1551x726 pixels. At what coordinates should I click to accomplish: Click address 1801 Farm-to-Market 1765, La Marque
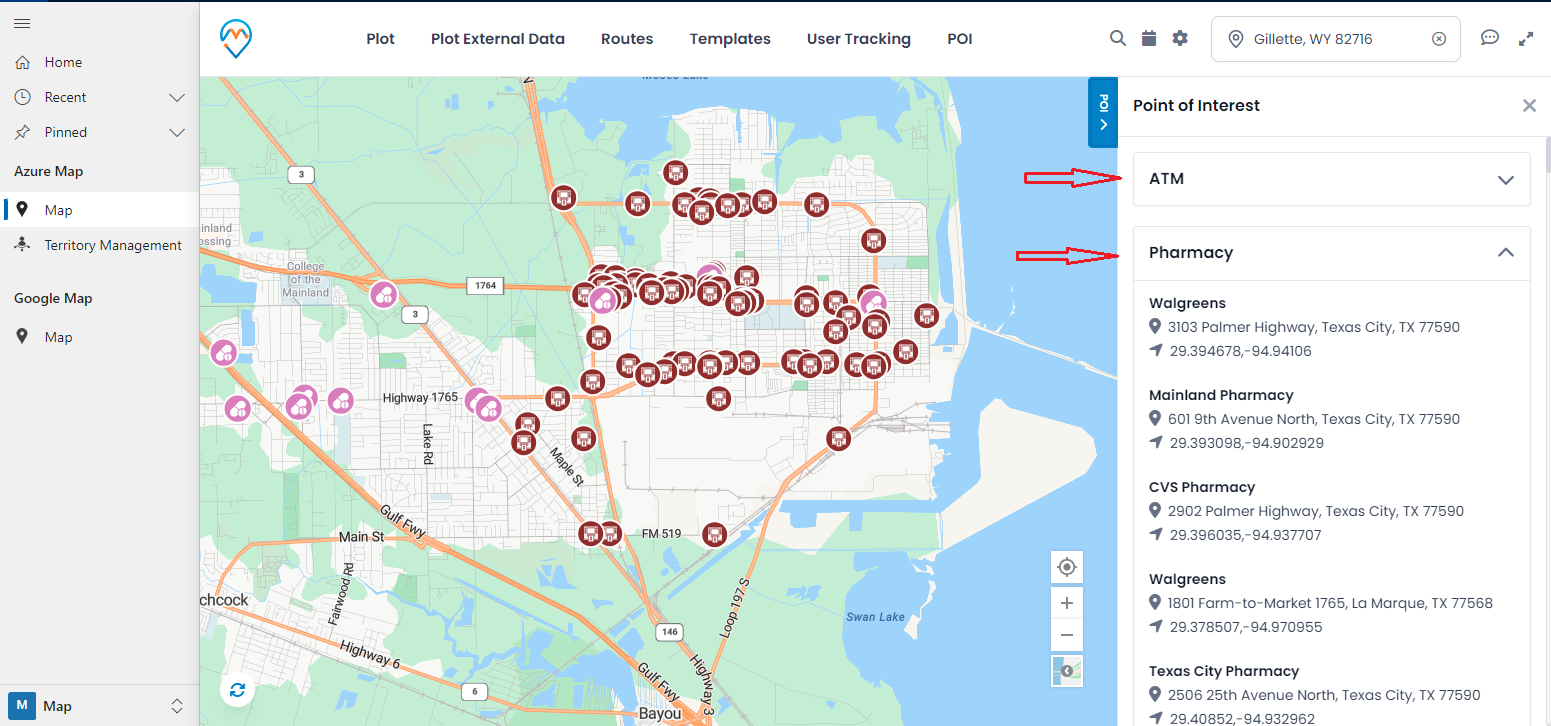[1330, 603]
